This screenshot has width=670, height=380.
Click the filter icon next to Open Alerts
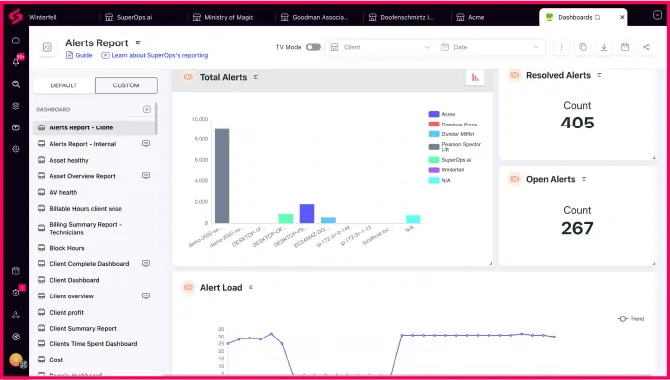pos(584,179)
